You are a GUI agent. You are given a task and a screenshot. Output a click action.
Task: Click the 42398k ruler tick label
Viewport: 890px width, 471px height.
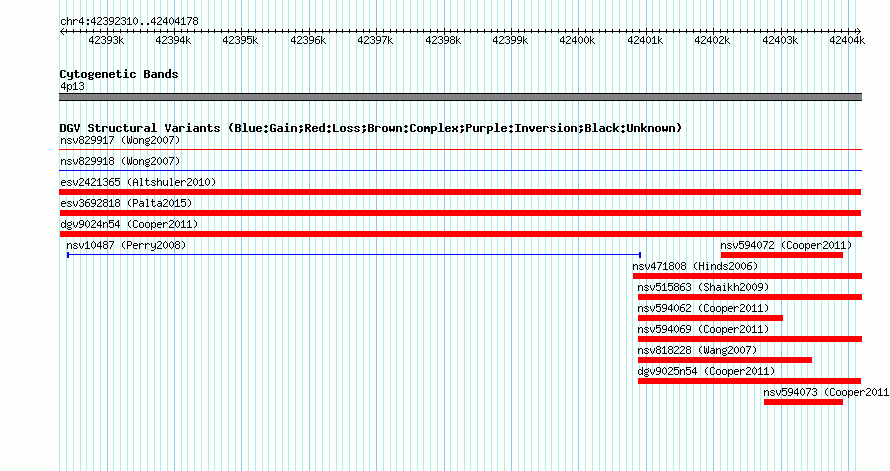coord(443,40)
